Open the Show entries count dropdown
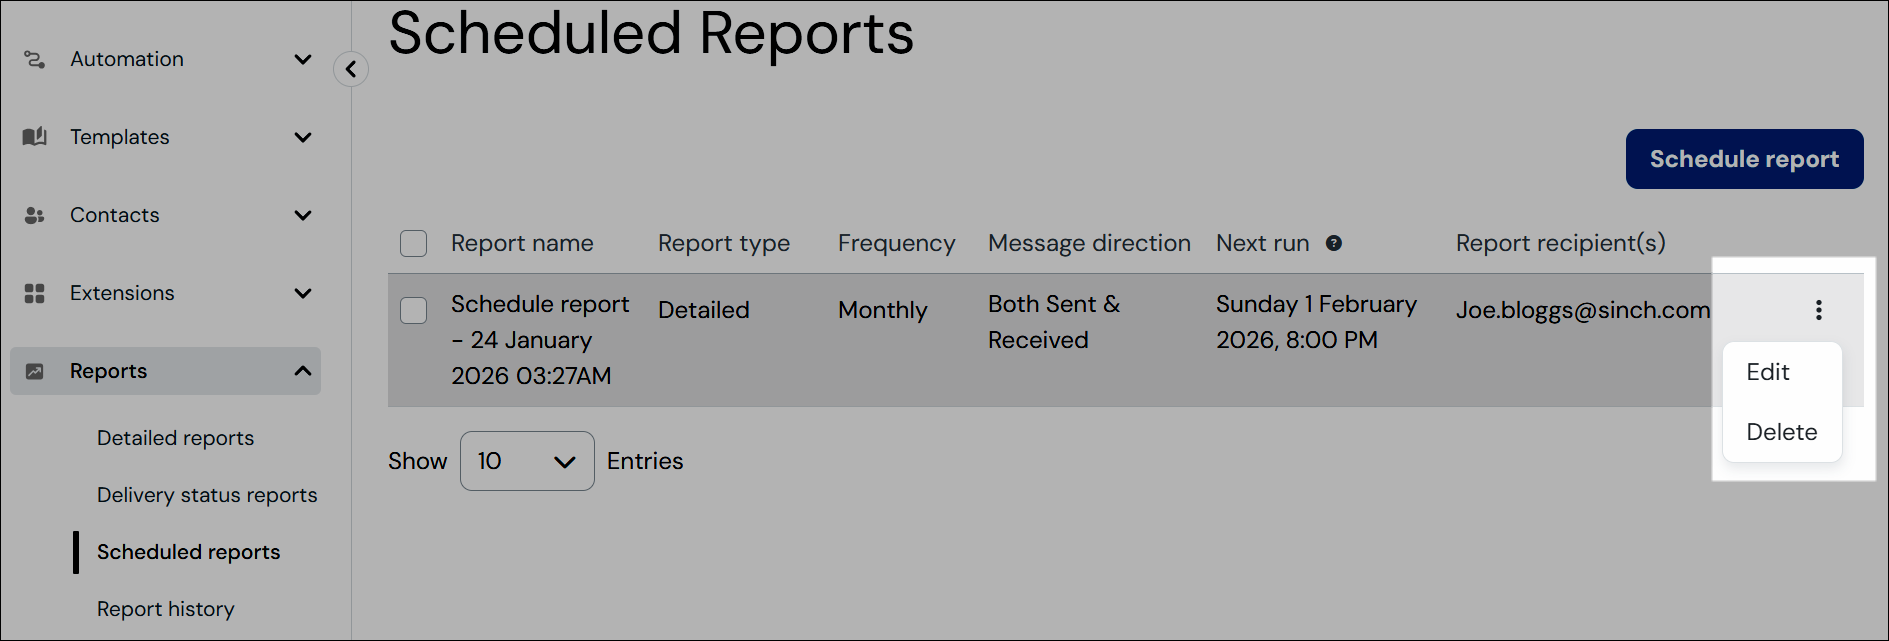This screenshot has width=1889, height=641. tap(527, 461)
